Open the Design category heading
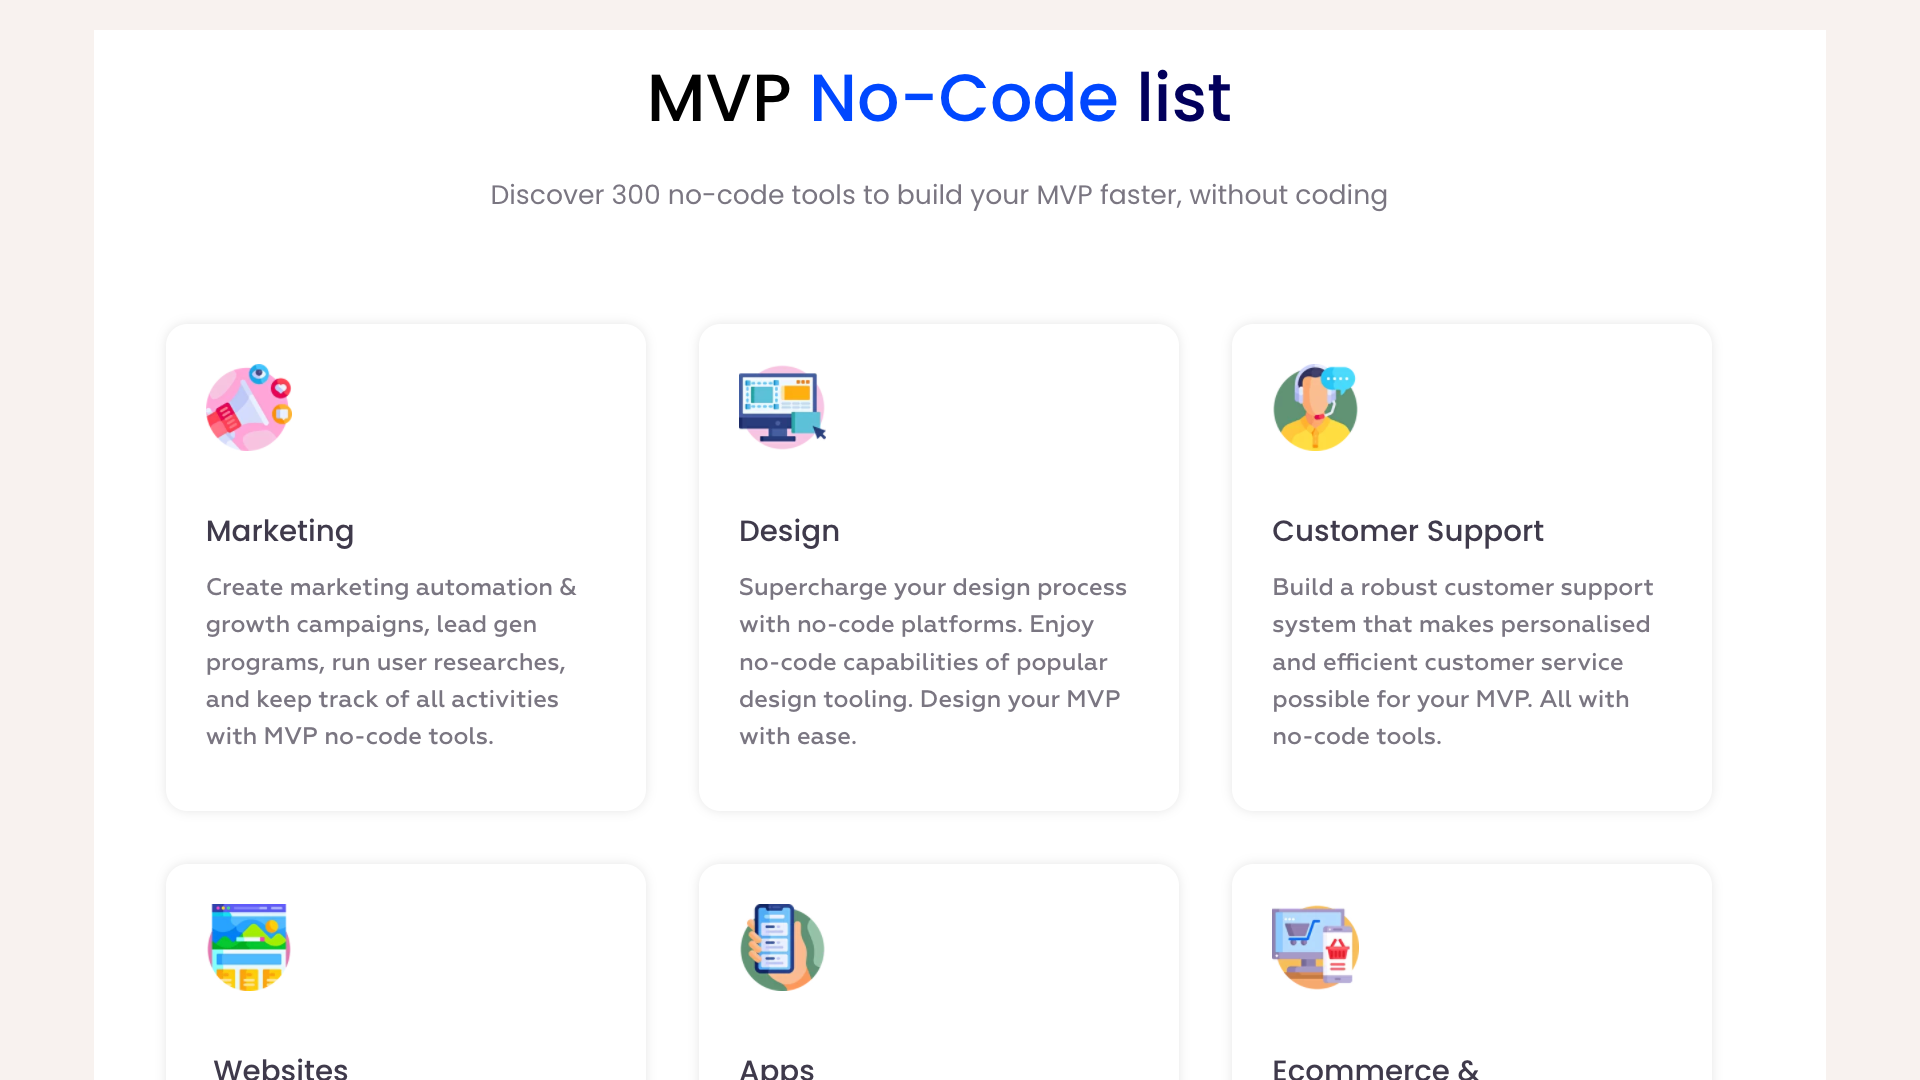The height and width of the screenshot is (1080, 1920). tap(789, 531)
